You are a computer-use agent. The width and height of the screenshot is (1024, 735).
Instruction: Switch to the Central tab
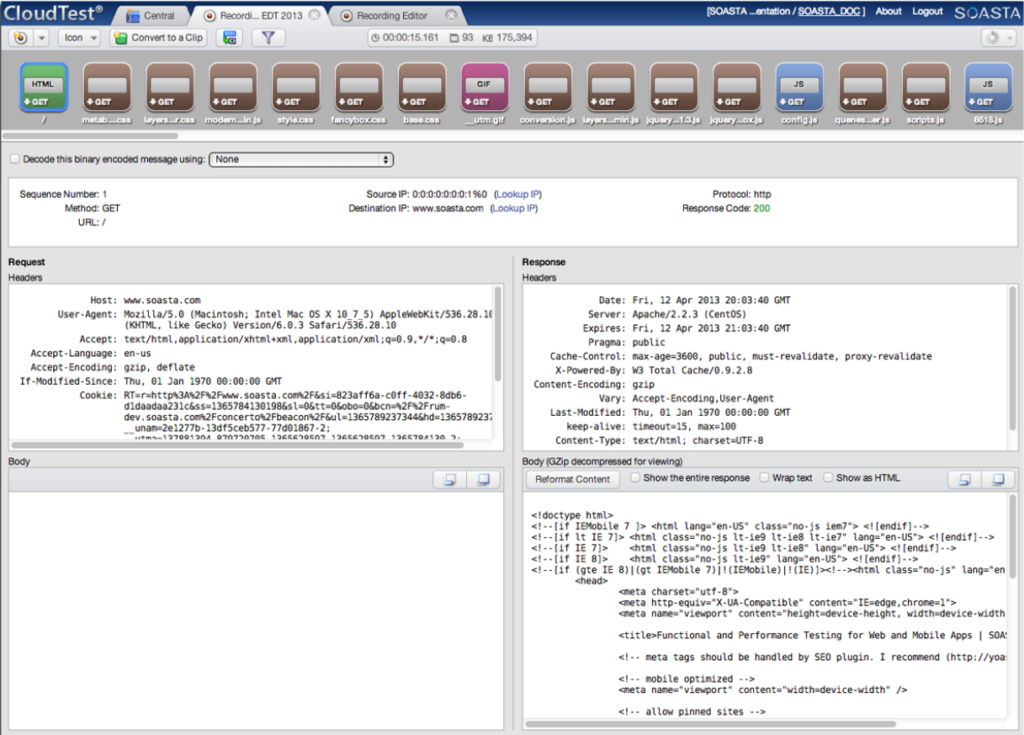tap(151, 16)
